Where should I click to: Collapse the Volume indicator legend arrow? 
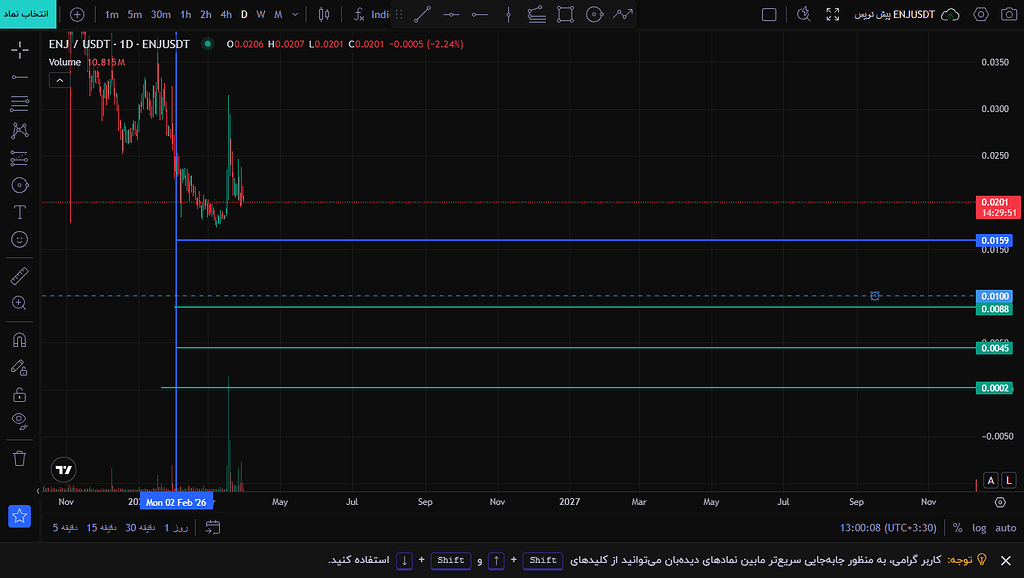point(59,80)
